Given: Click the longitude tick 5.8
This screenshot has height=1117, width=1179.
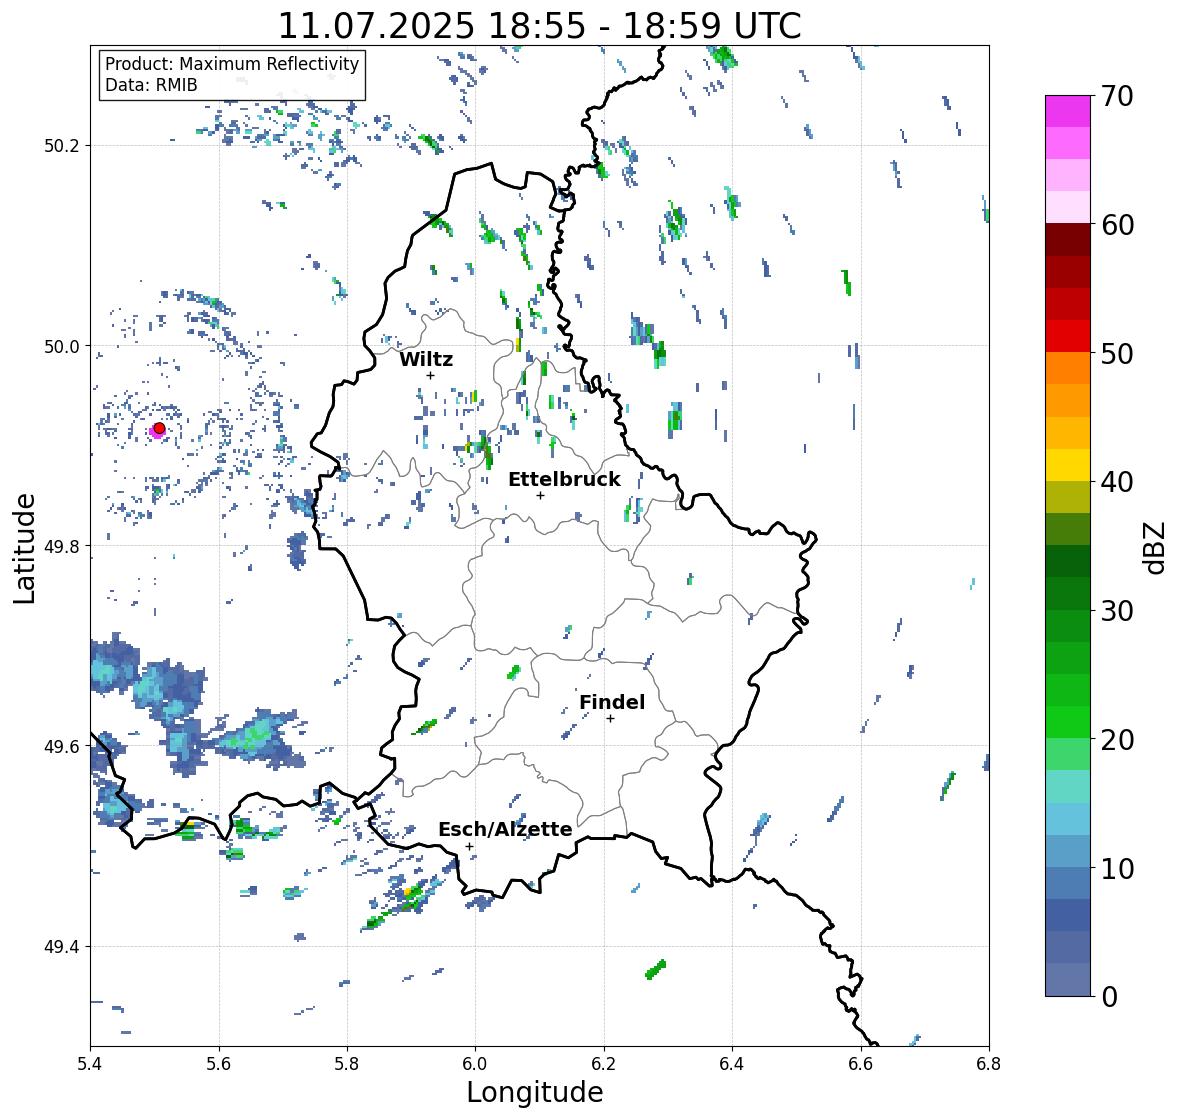Looking at the screenshot, I should click(347, 1063).
